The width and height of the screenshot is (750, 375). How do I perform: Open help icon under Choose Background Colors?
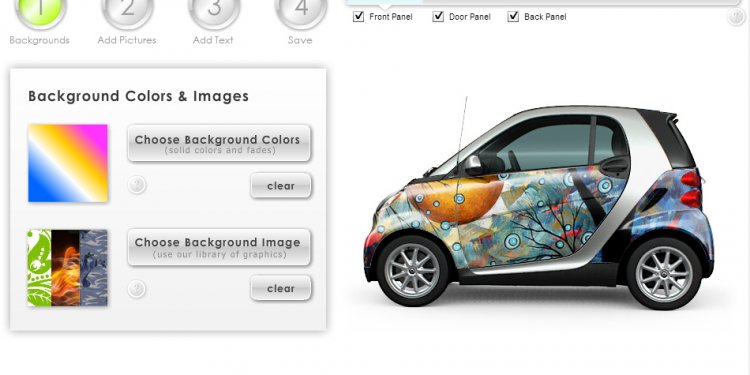click(137, 185)
